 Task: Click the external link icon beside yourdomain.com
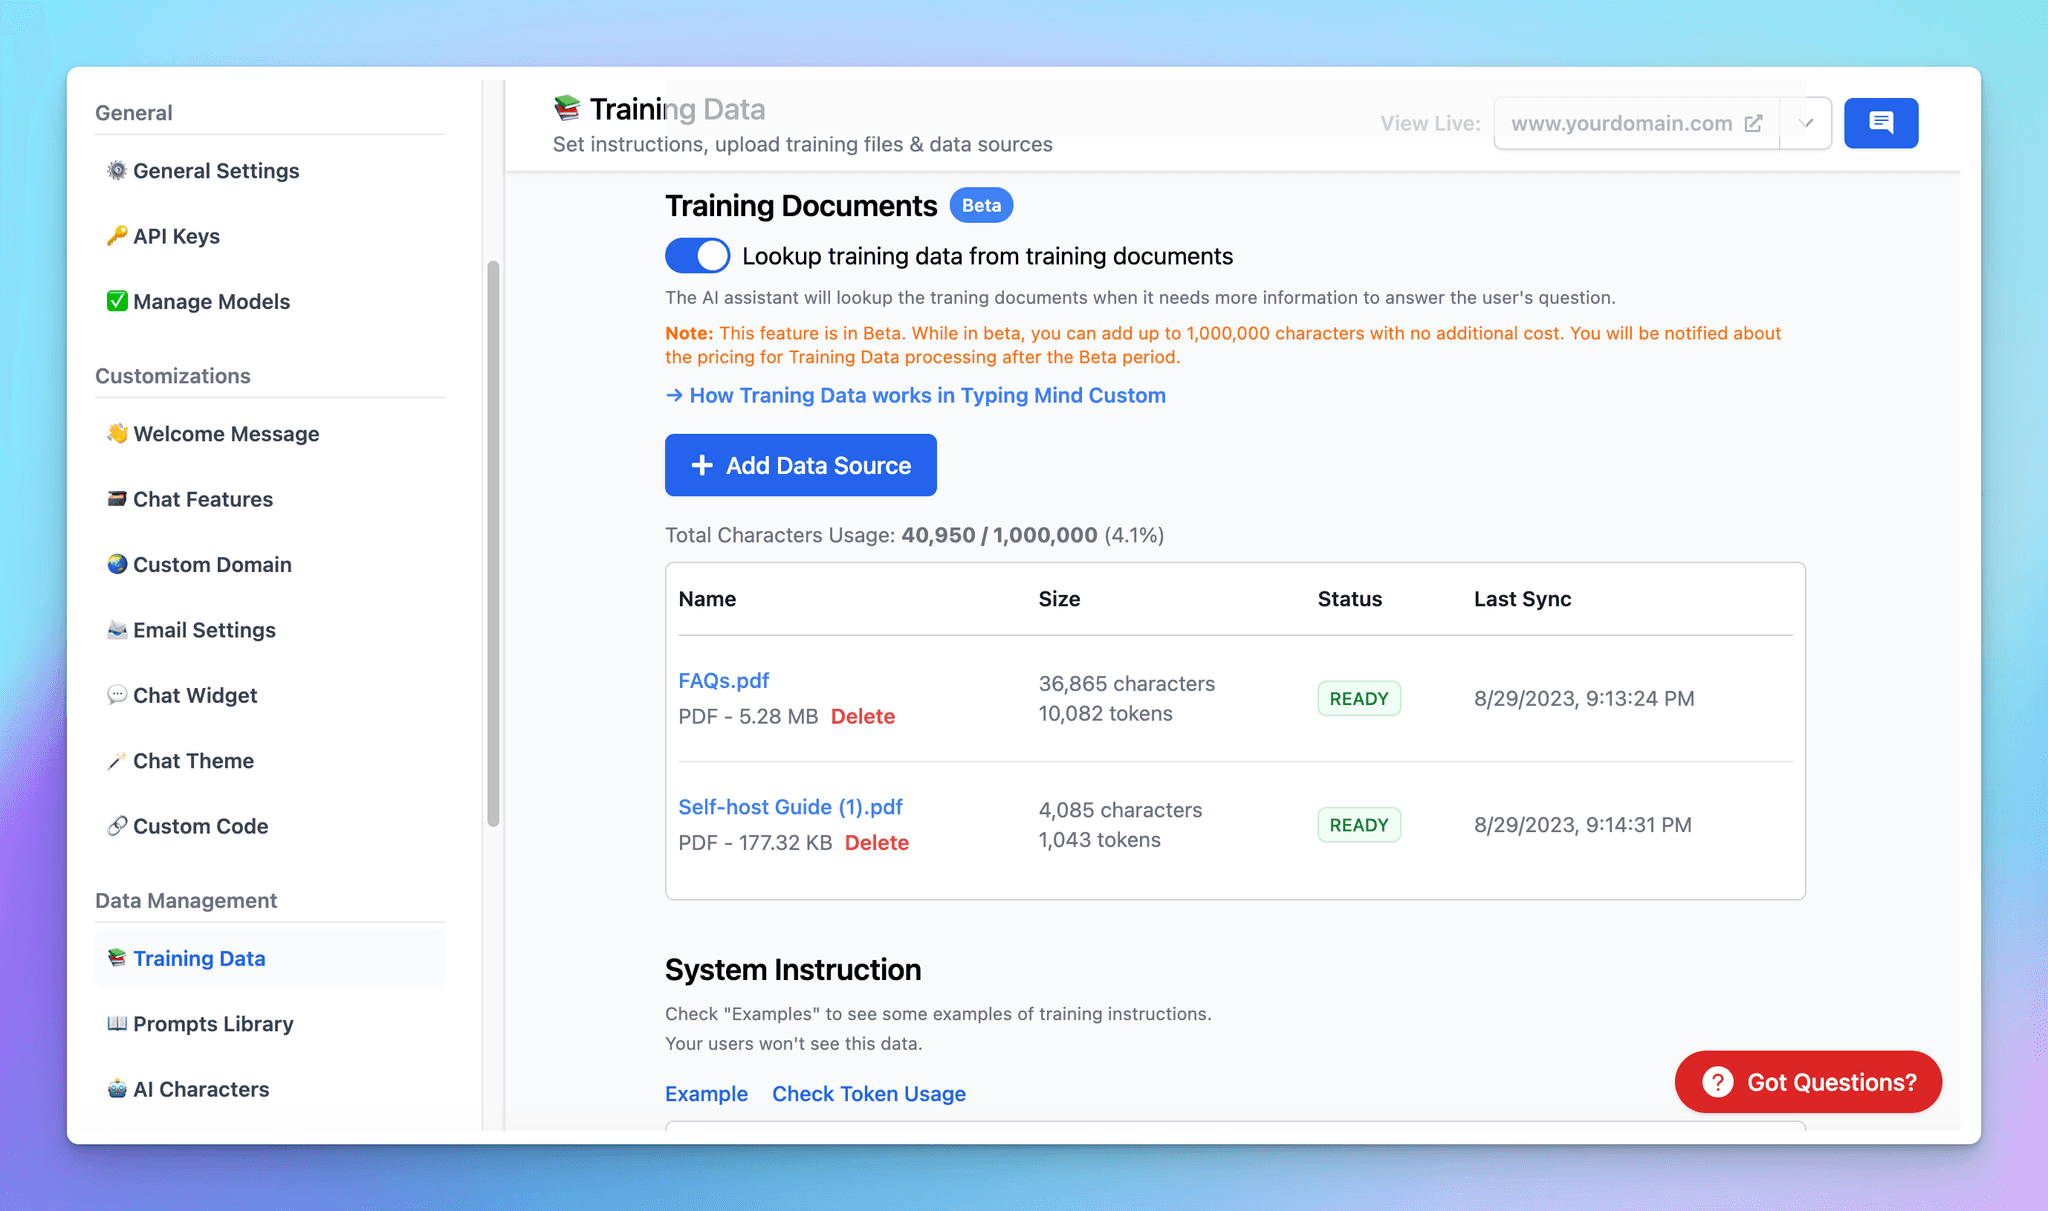click(1755, 123)
